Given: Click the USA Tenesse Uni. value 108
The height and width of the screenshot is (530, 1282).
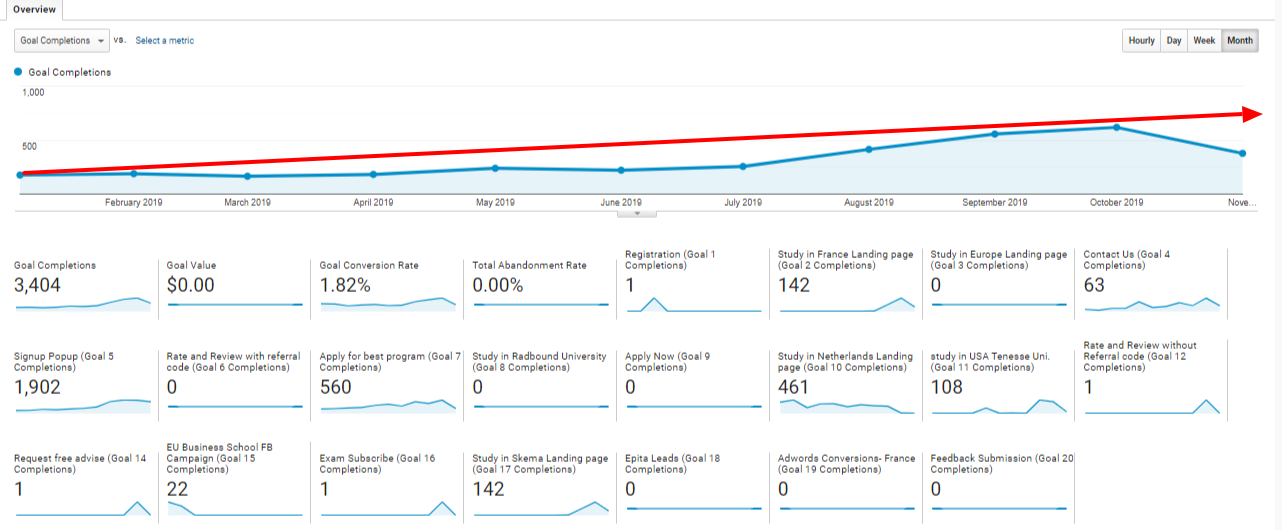Looking at the screenshot, I should pyautogui.click(x=947, y=387).
